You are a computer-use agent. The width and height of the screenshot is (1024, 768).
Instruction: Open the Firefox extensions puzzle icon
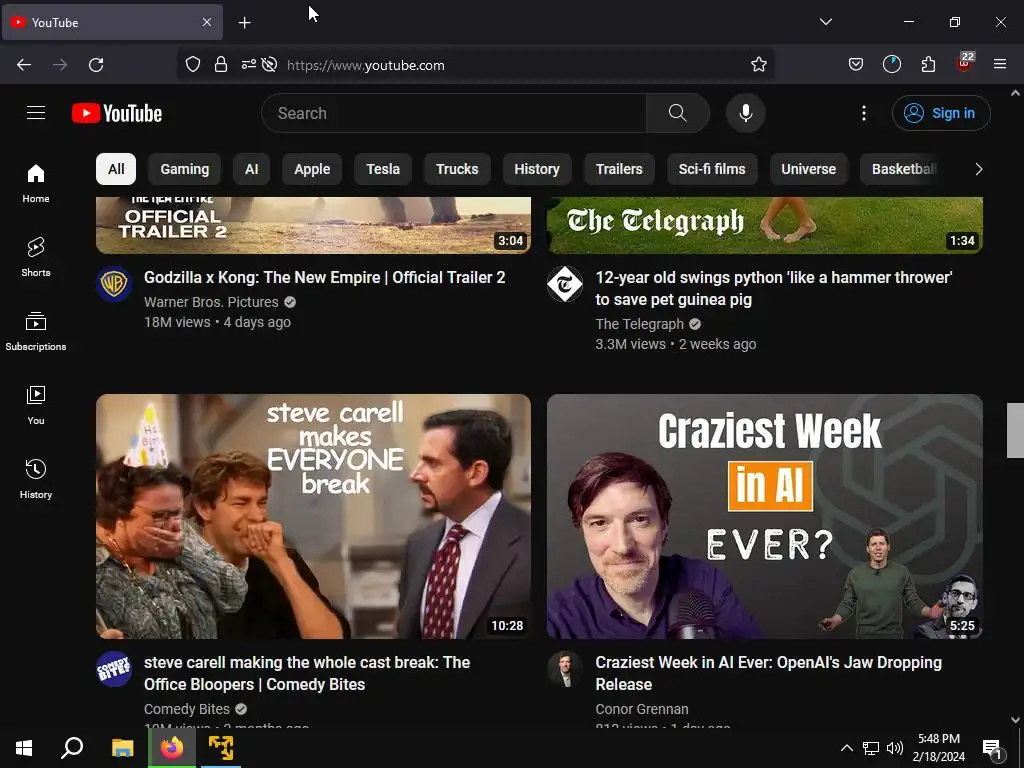click(928, 65)
